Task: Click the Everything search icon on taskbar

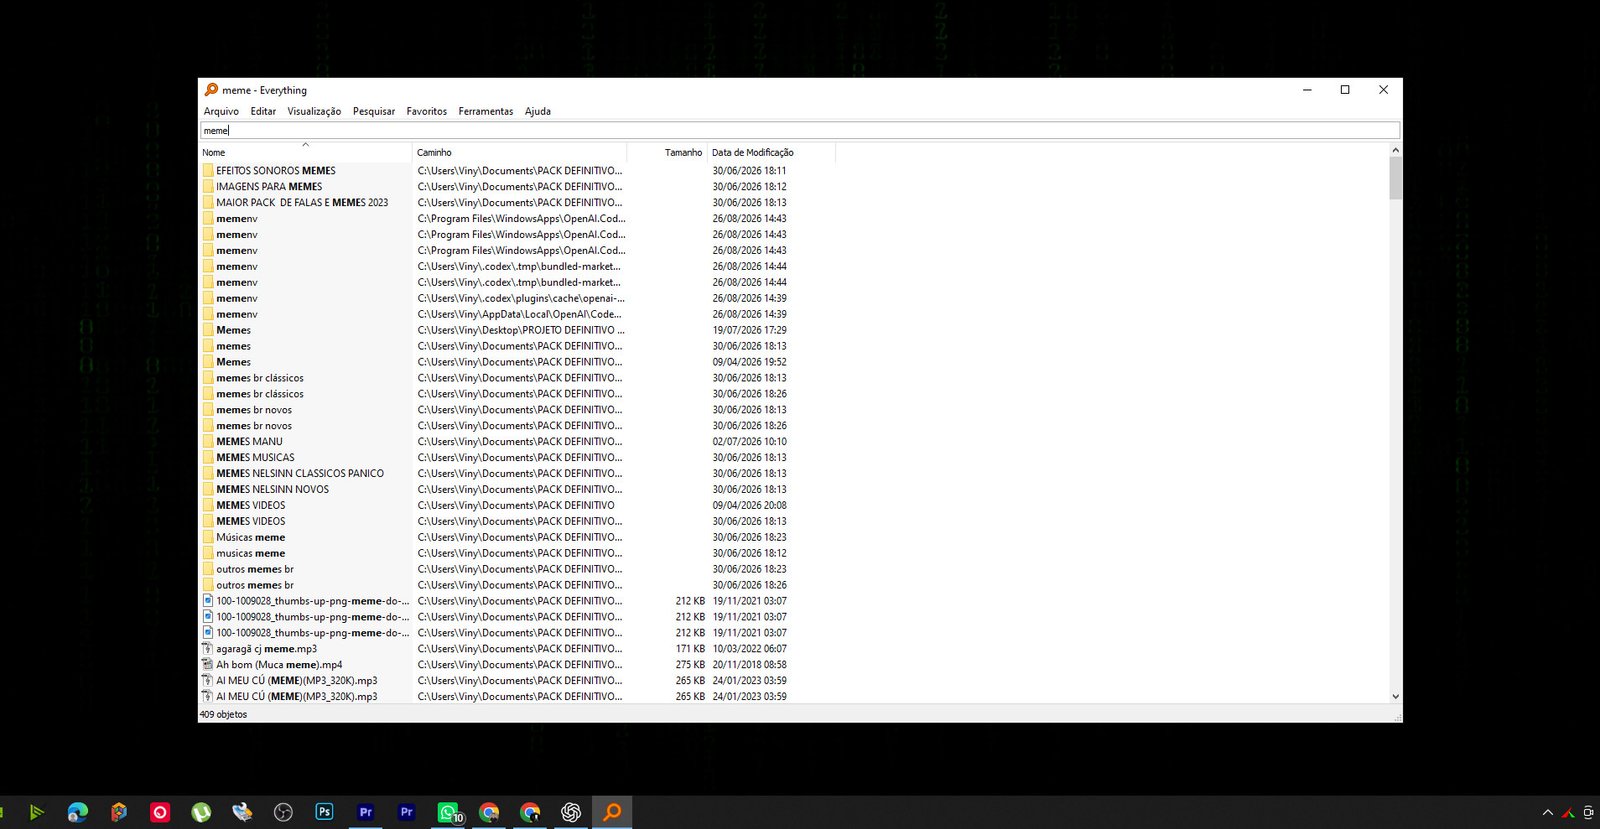Action: click(x=612, y=812)
